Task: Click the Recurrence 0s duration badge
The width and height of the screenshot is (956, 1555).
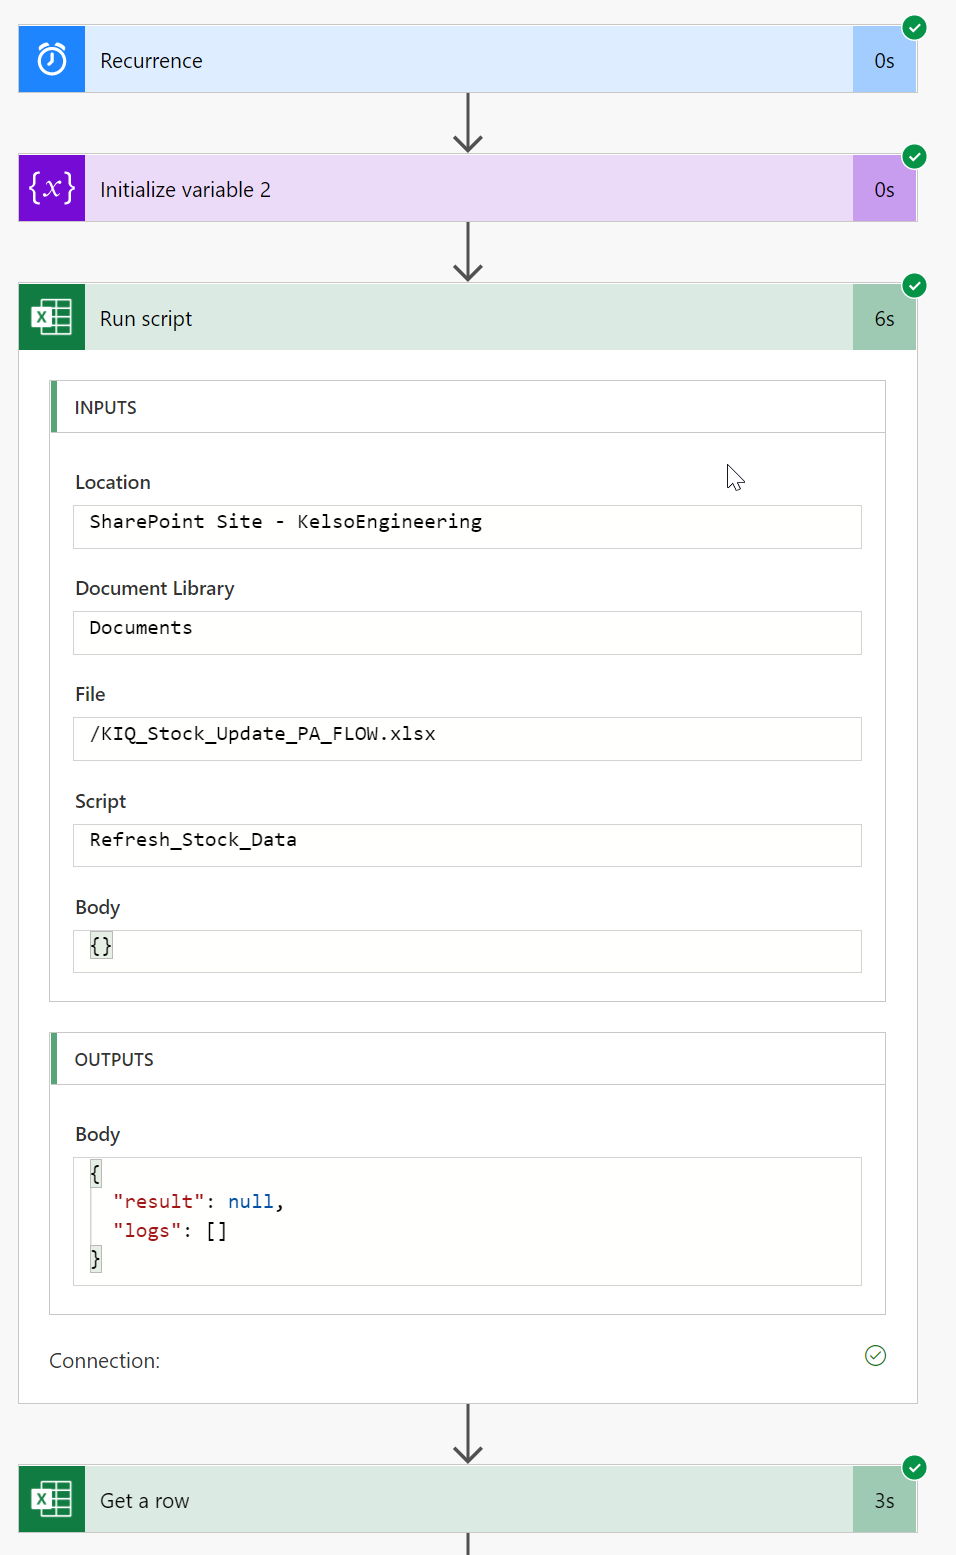Action: [x=884, y=60]
